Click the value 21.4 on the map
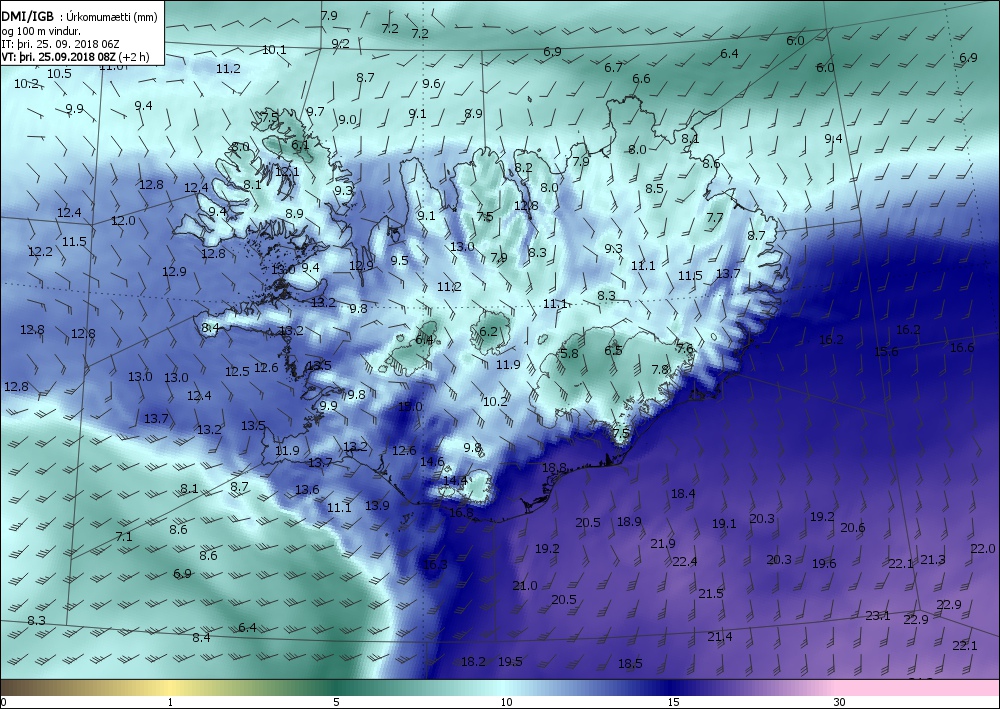Screen dimensions: 1000x709 [719, 636]
